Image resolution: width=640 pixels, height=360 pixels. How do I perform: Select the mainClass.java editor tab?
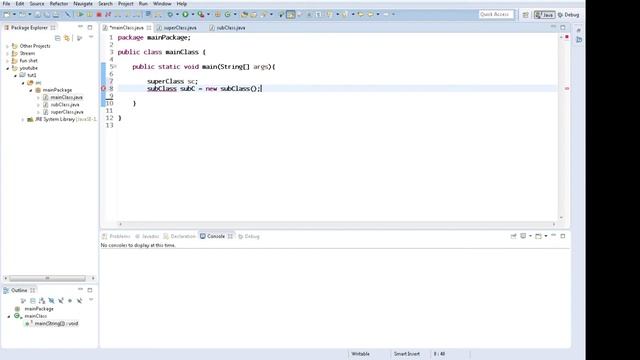point(127,28)
